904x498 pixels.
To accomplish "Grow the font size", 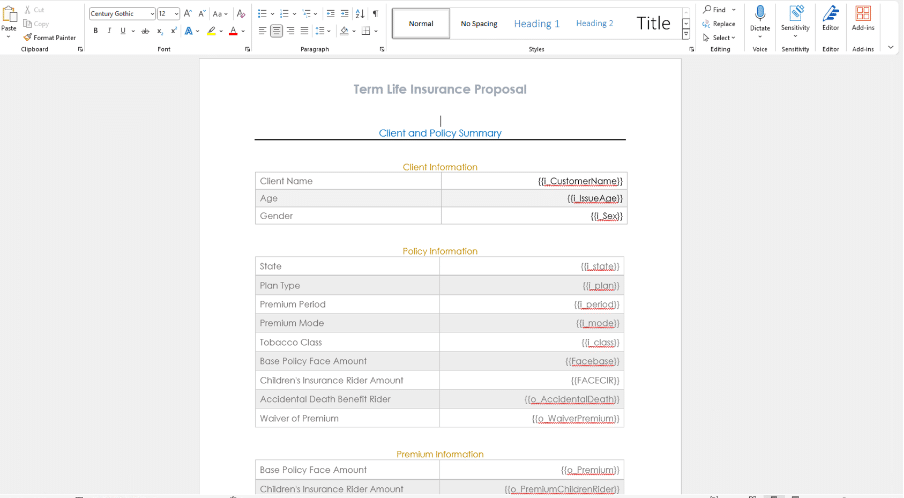I will point(189,14).
